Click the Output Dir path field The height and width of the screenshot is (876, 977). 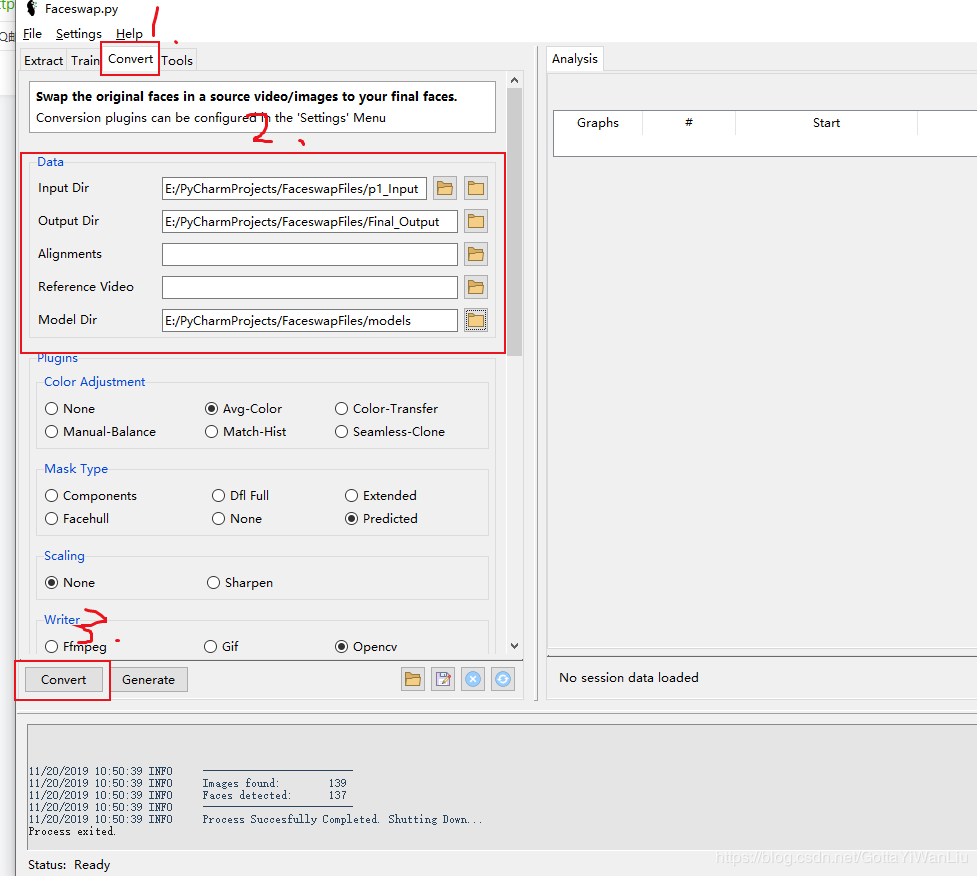310,221
